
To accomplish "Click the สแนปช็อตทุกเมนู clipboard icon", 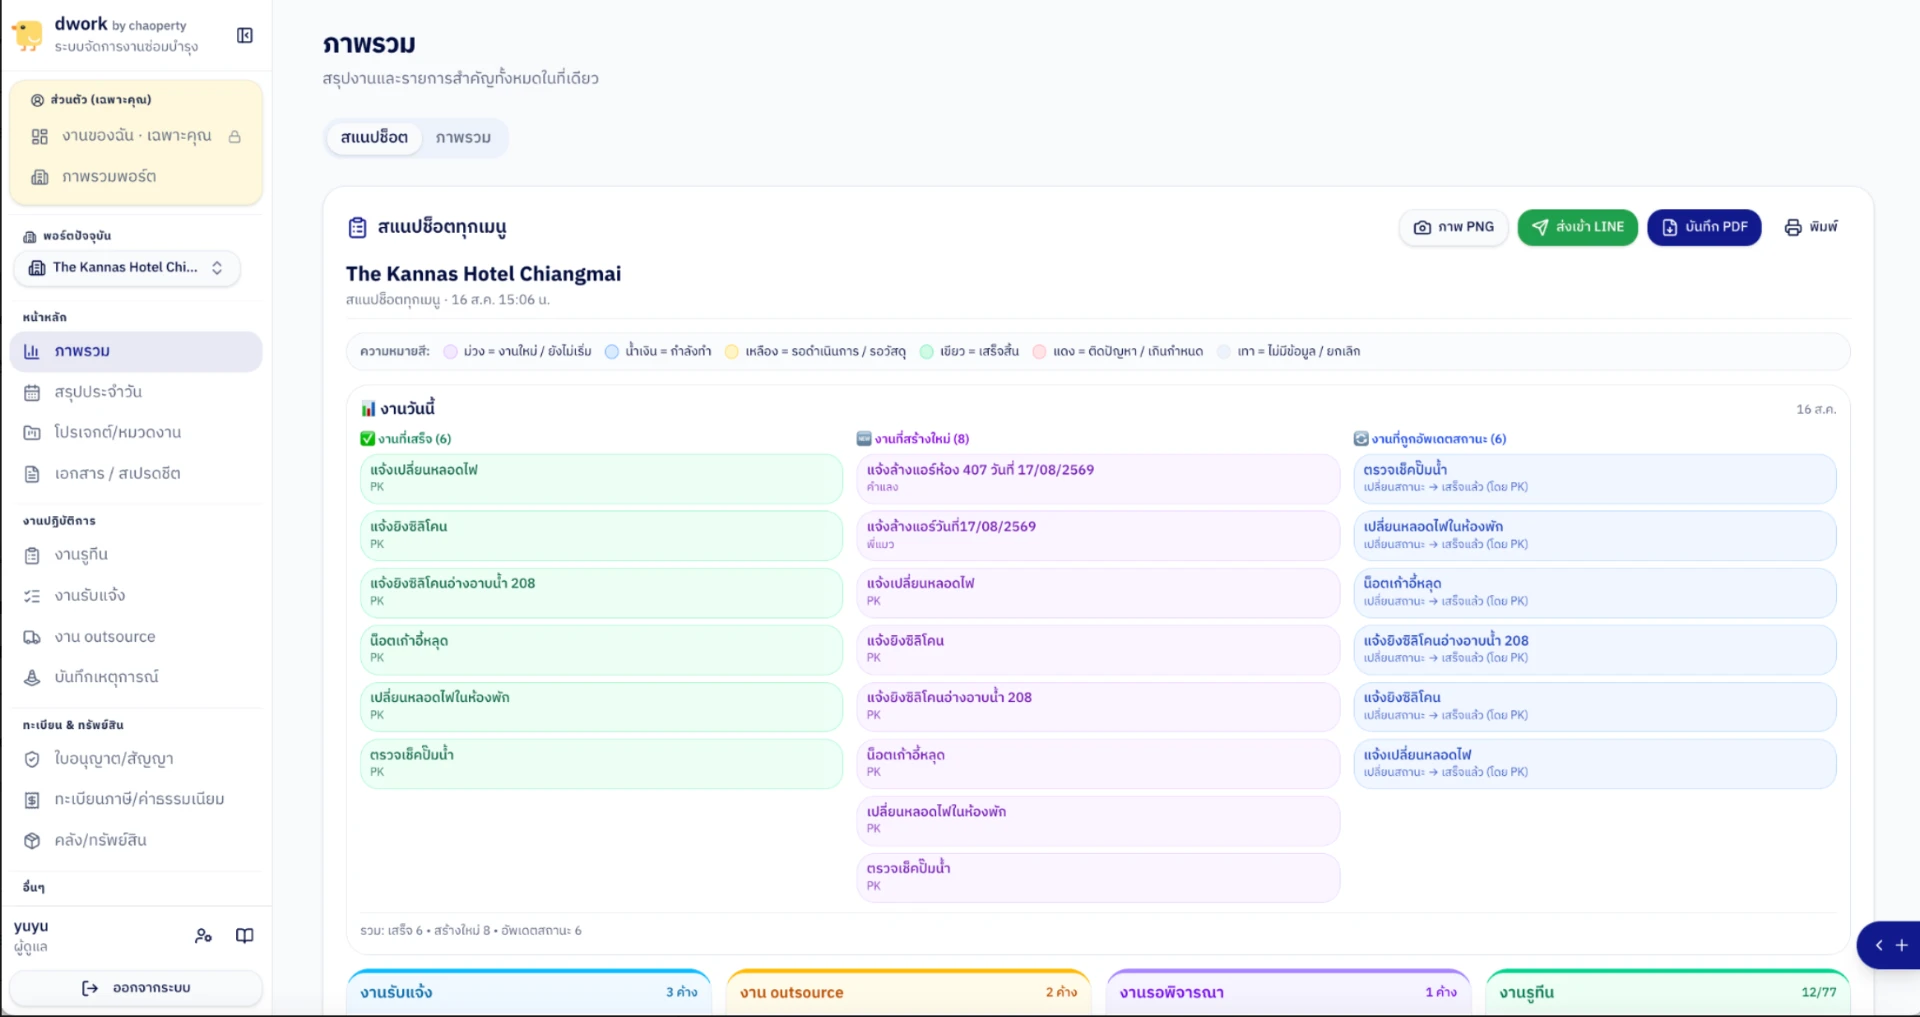I will tap(357, 228).
